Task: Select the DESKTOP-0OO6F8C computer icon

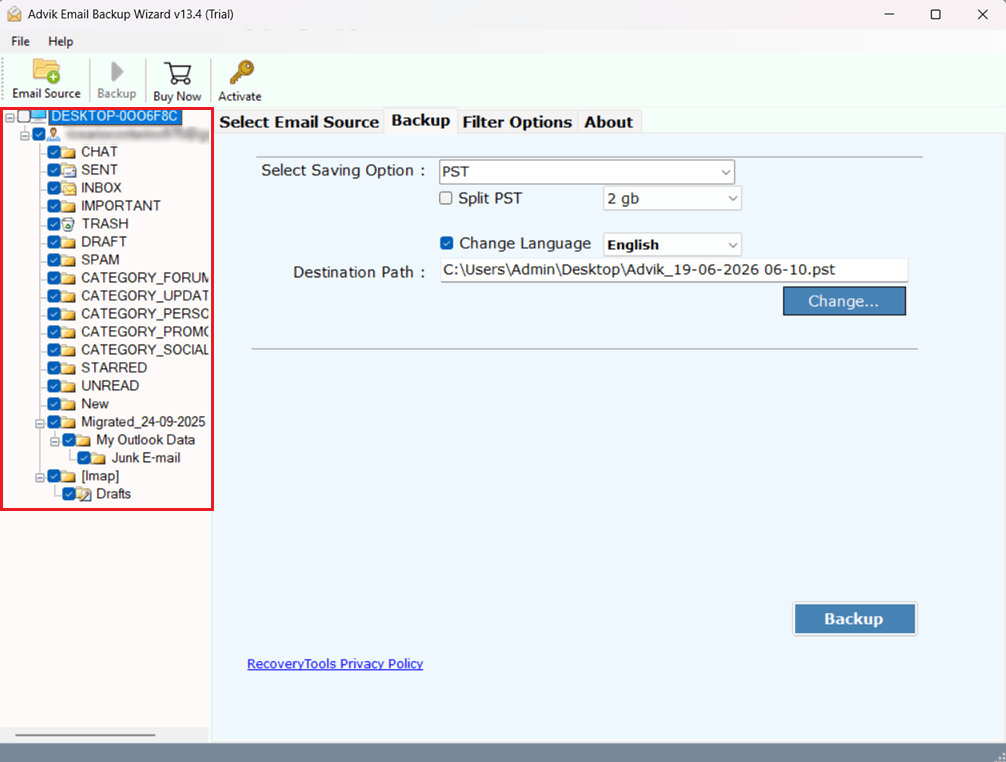Action: 38,115
